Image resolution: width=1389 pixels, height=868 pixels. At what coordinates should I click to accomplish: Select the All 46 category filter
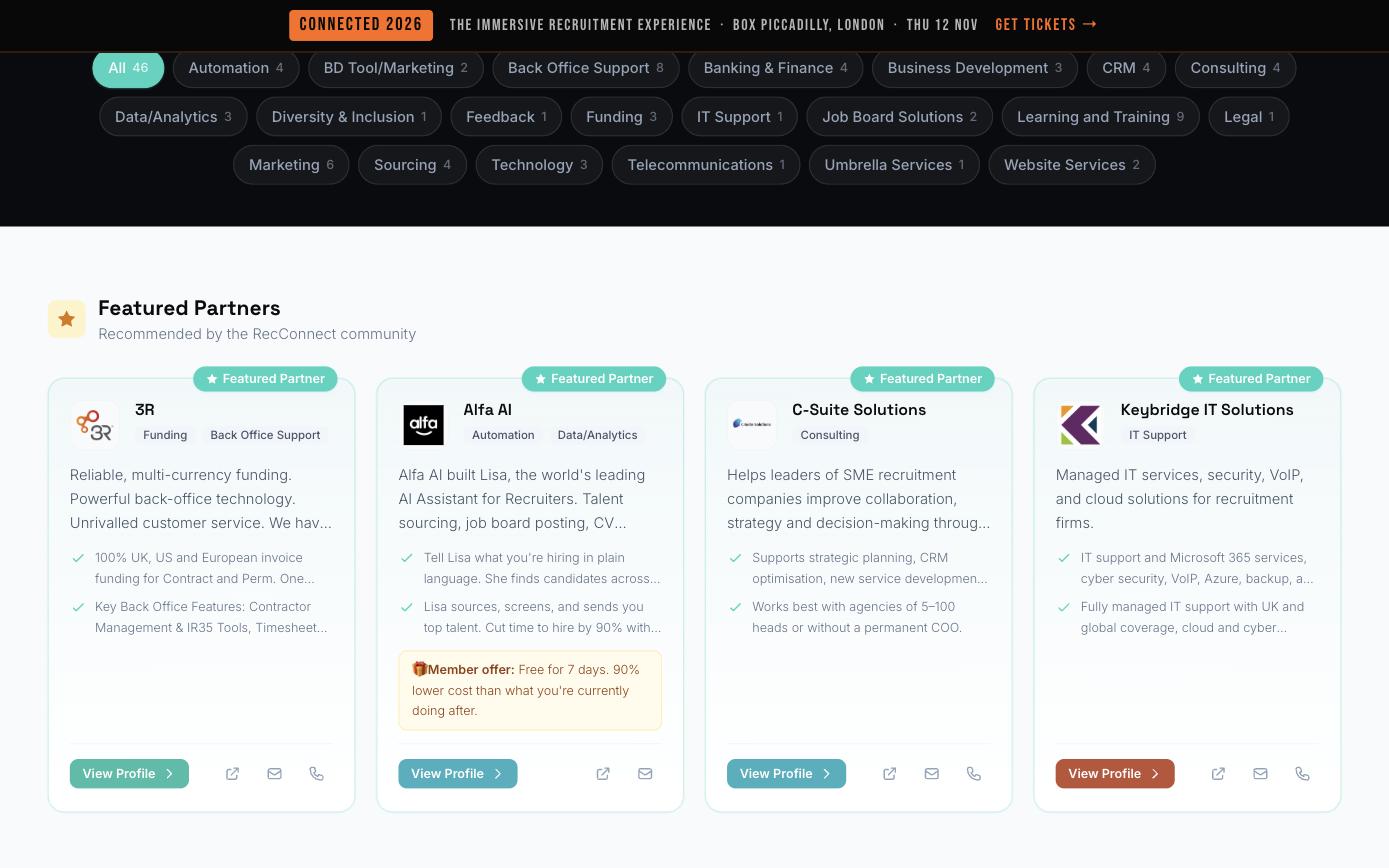coord(128,68)
